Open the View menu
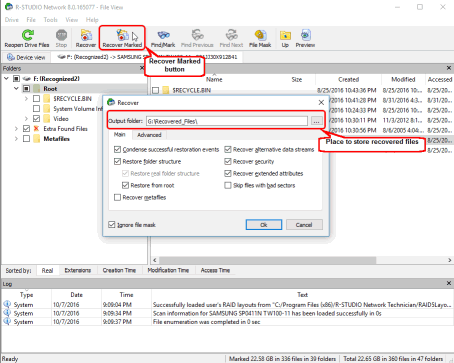Image resolution: width=454 pixels, height=363 pixels. click(x=71, y=20)
